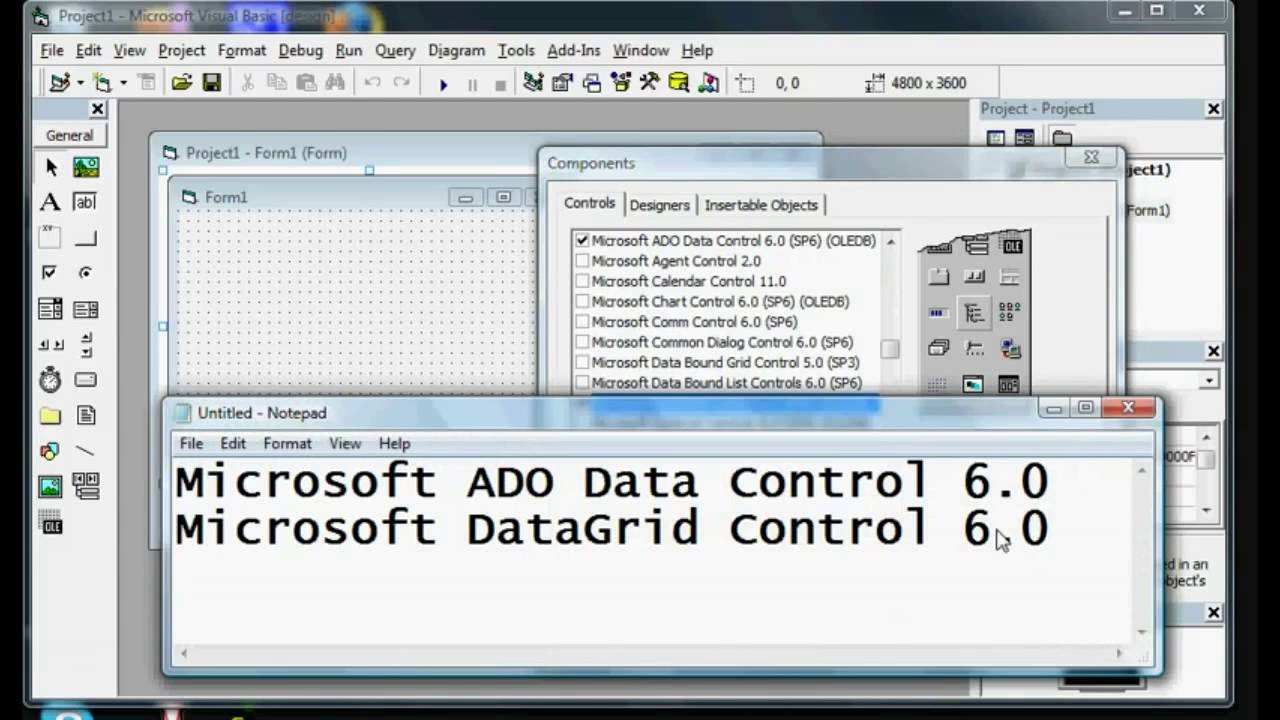
Task: Click the Add Standard EXE Project icon
Action: [60, 83]
